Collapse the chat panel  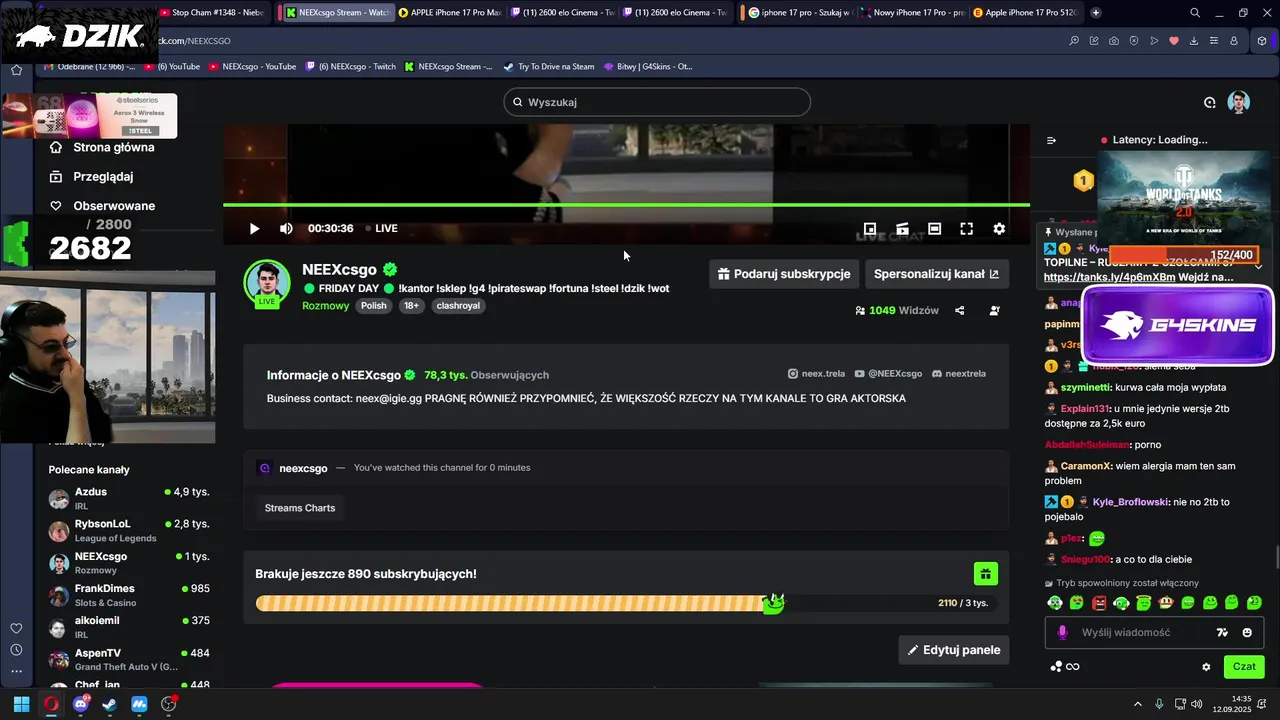1051,140
